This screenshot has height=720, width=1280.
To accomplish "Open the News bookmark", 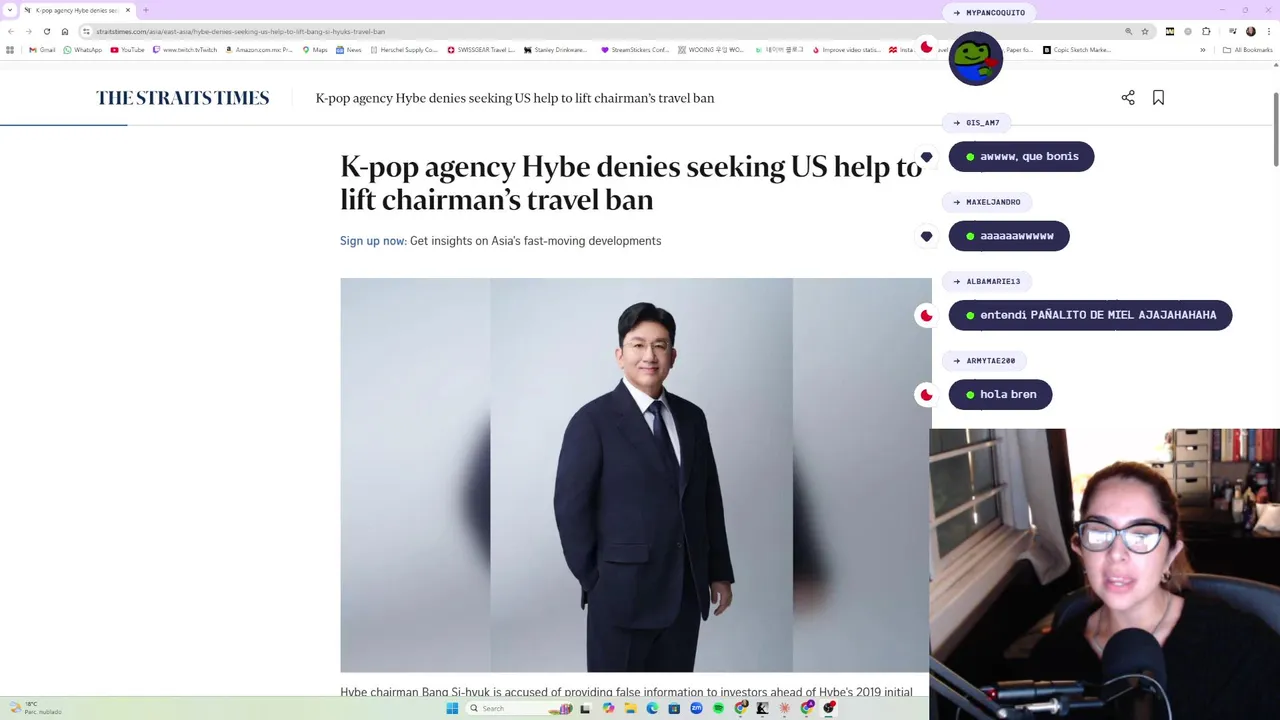I will pyautogui.click(x=348, y=49).
